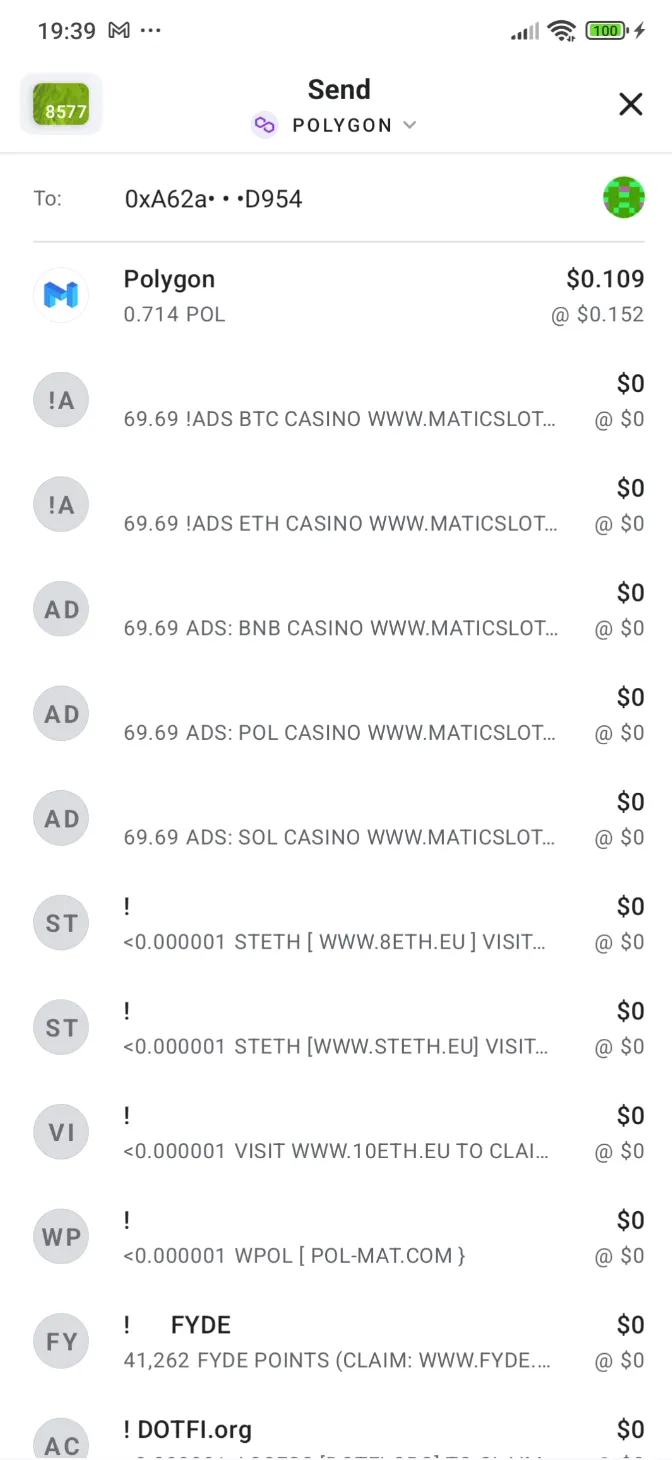The height and width of the screenshot is (1460, 672).
Task: Click the purple Polygon network badge
Action: click(264, 125)
